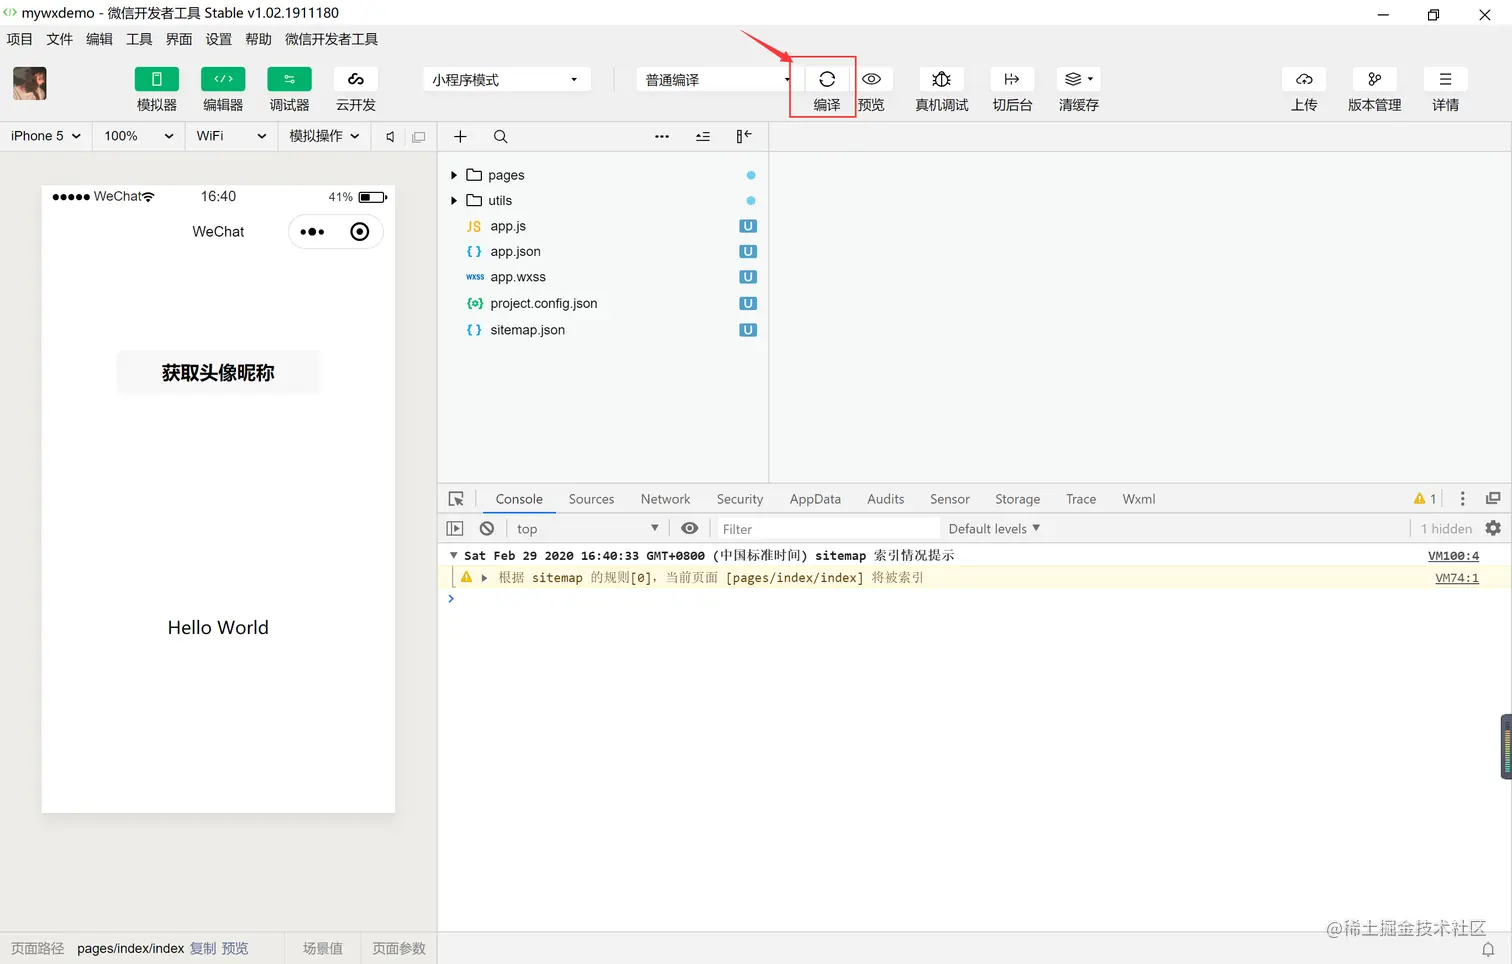Screen dimensions: 1512x964
Task: Open the 工具 menu
Action: (x=139, y=39)
